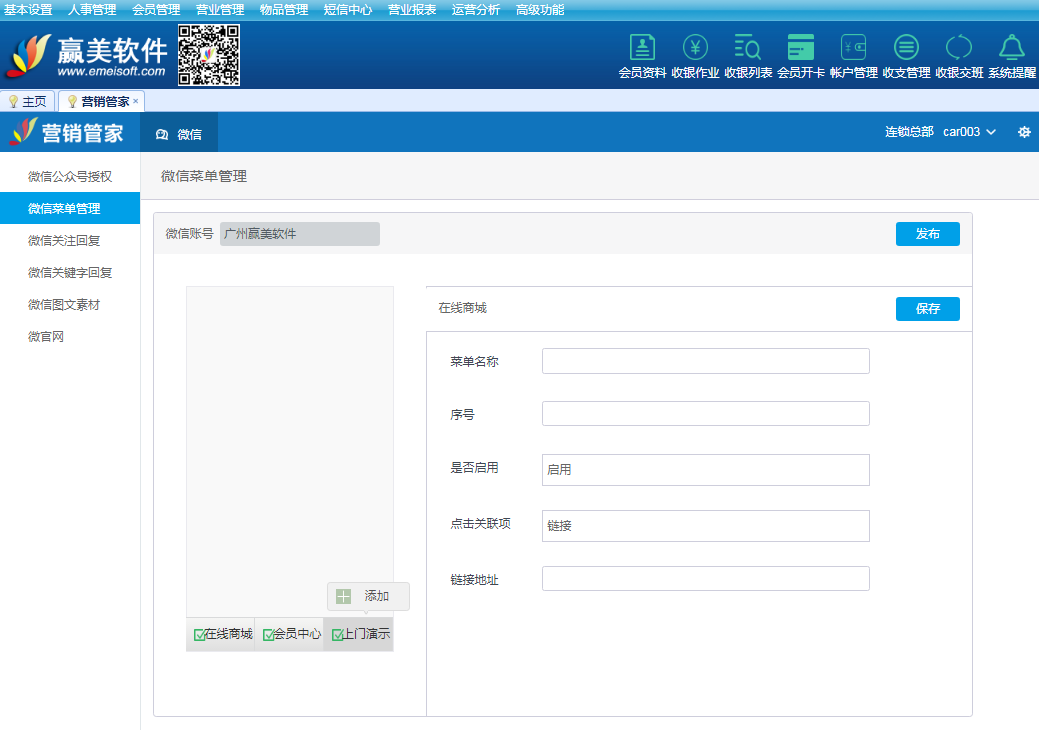1039x730 pixels.
Task: Click the 收银作业 cashier icon
Action: point(695,48)
